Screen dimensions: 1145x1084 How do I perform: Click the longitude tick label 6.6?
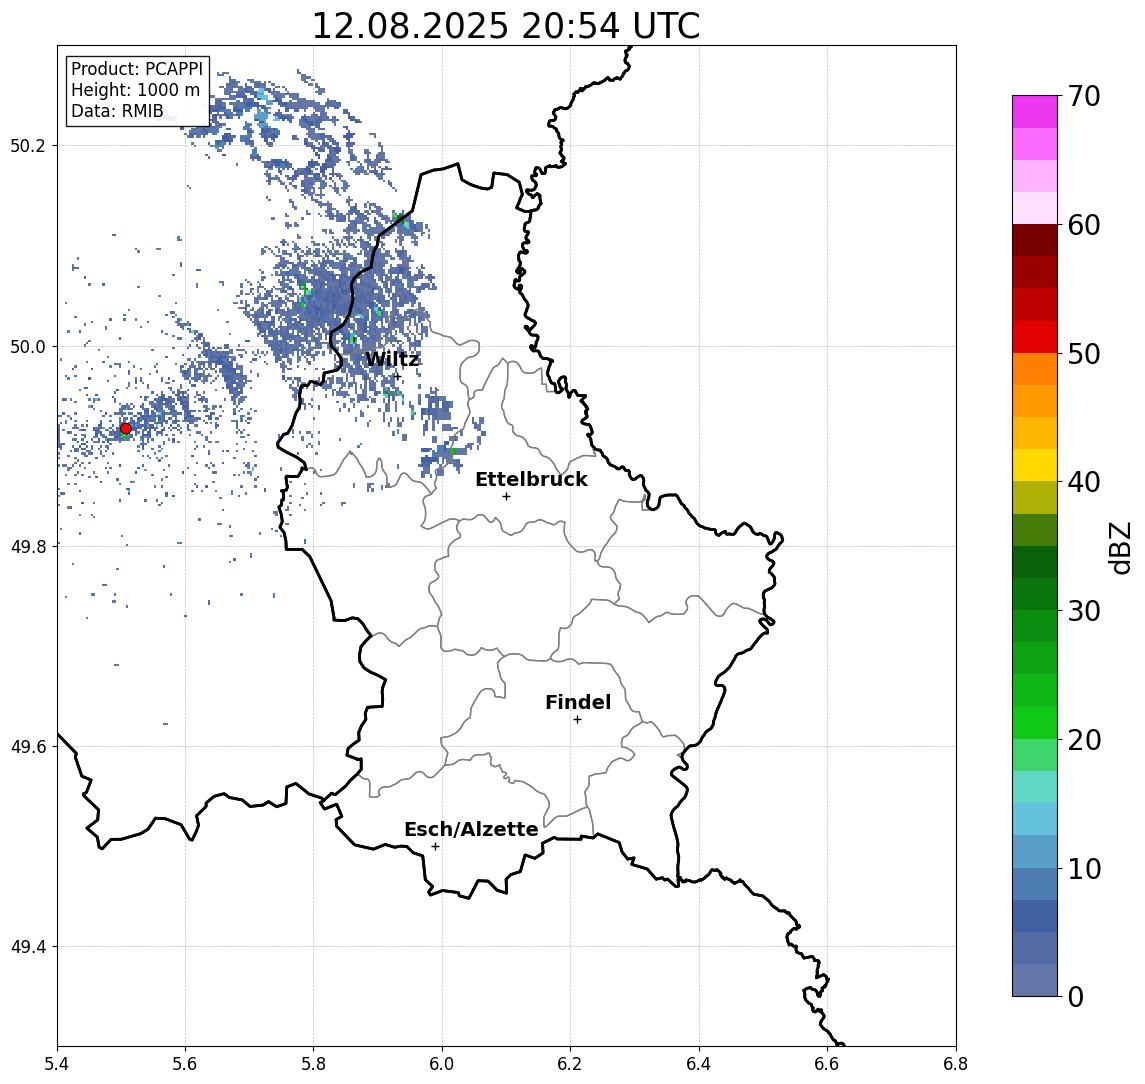827,1064
